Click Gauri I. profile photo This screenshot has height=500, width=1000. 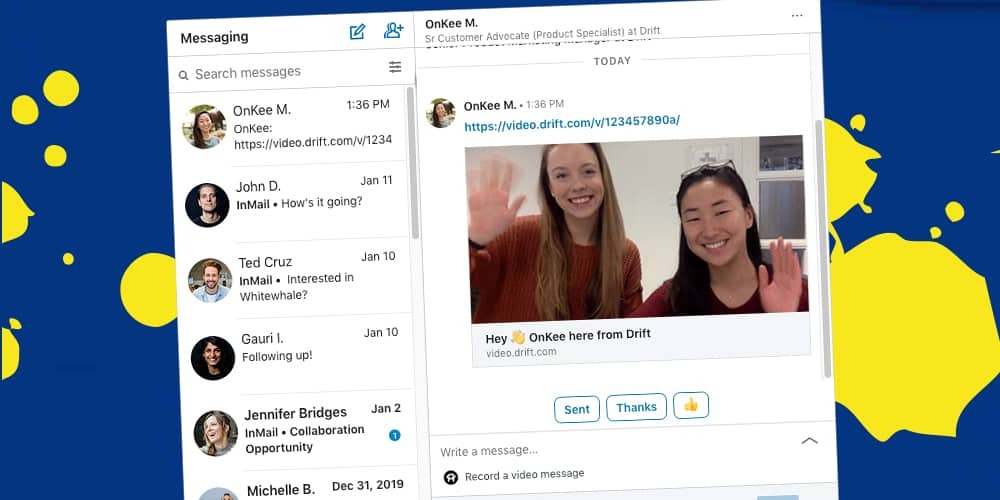pyautogui.click(x=213, y=358)
